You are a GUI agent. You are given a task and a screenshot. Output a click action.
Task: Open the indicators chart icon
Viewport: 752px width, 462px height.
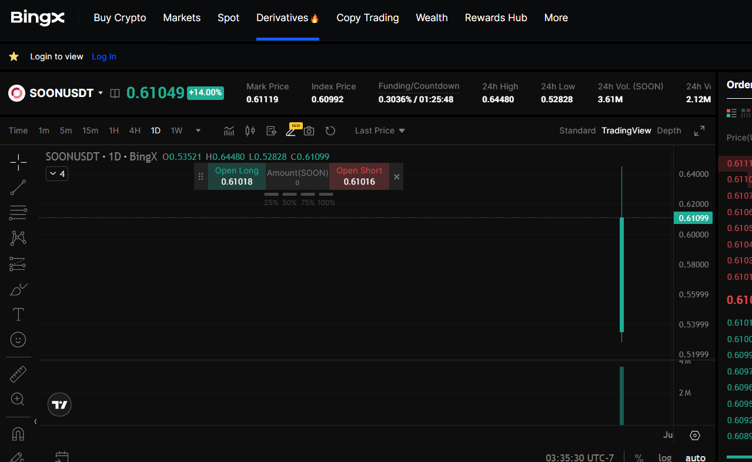coord(229,131)
